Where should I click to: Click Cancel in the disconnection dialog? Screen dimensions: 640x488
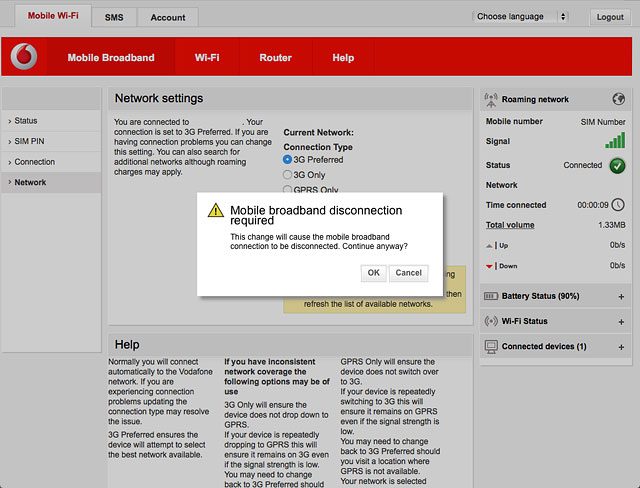[x=409, y=273]
